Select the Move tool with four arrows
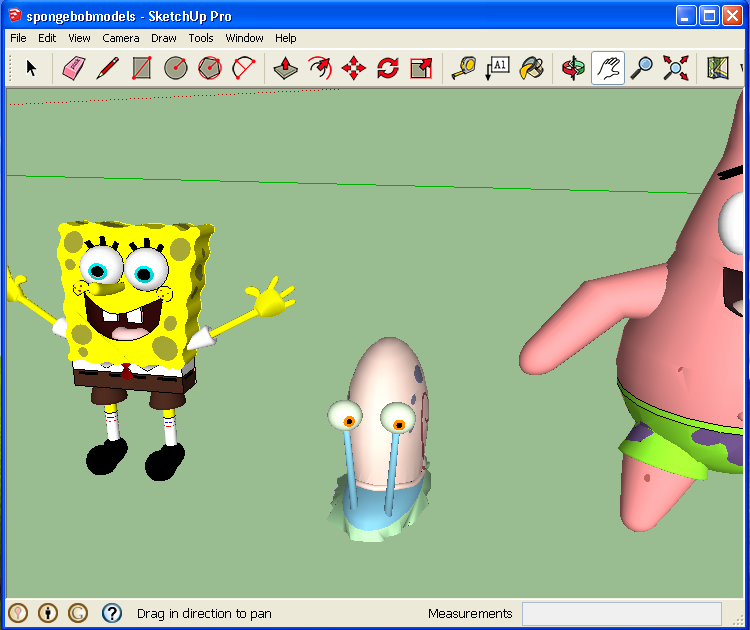 (x=353, y=68)
